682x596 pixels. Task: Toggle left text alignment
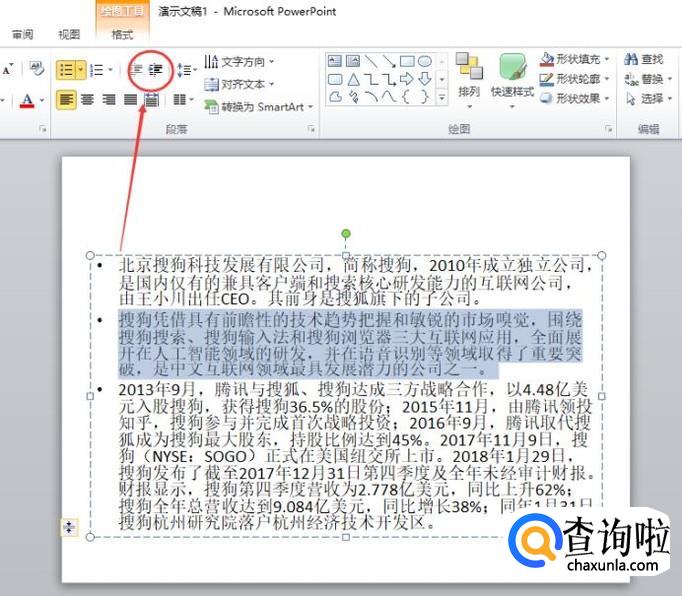(x=66, y=100)
